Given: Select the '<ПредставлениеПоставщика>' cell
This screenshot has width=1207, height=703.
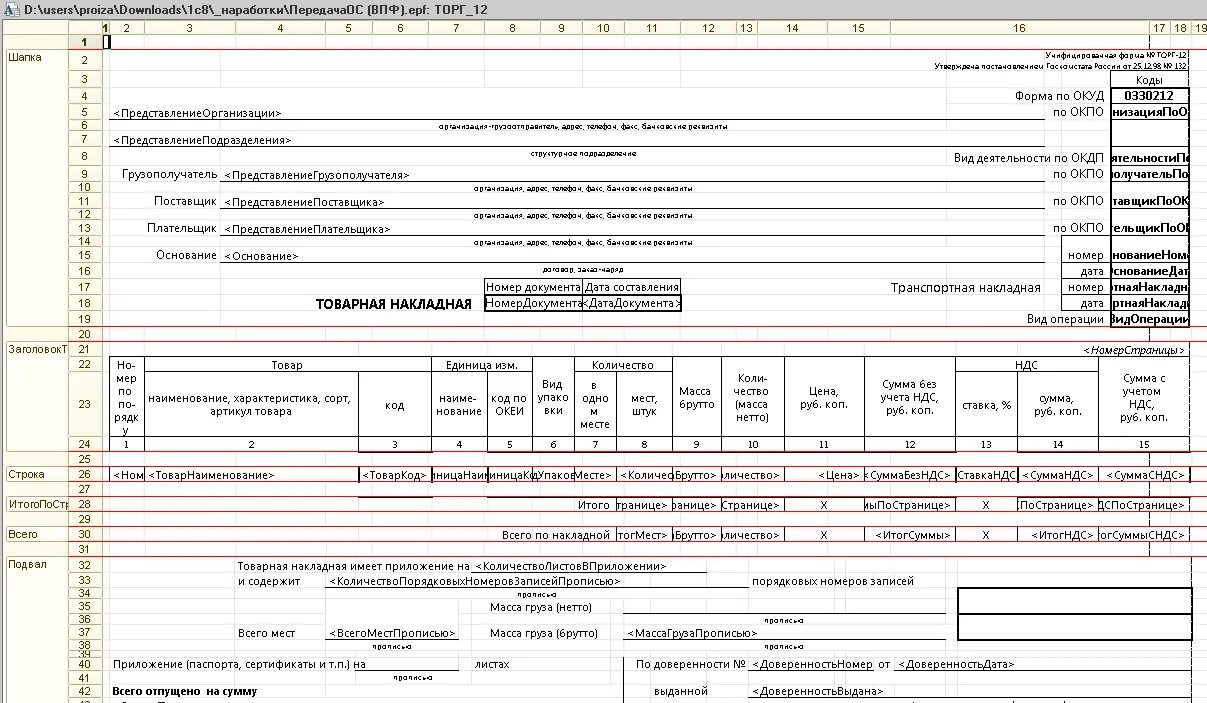Looking at the screenshot, I should [x=304, y=202].
